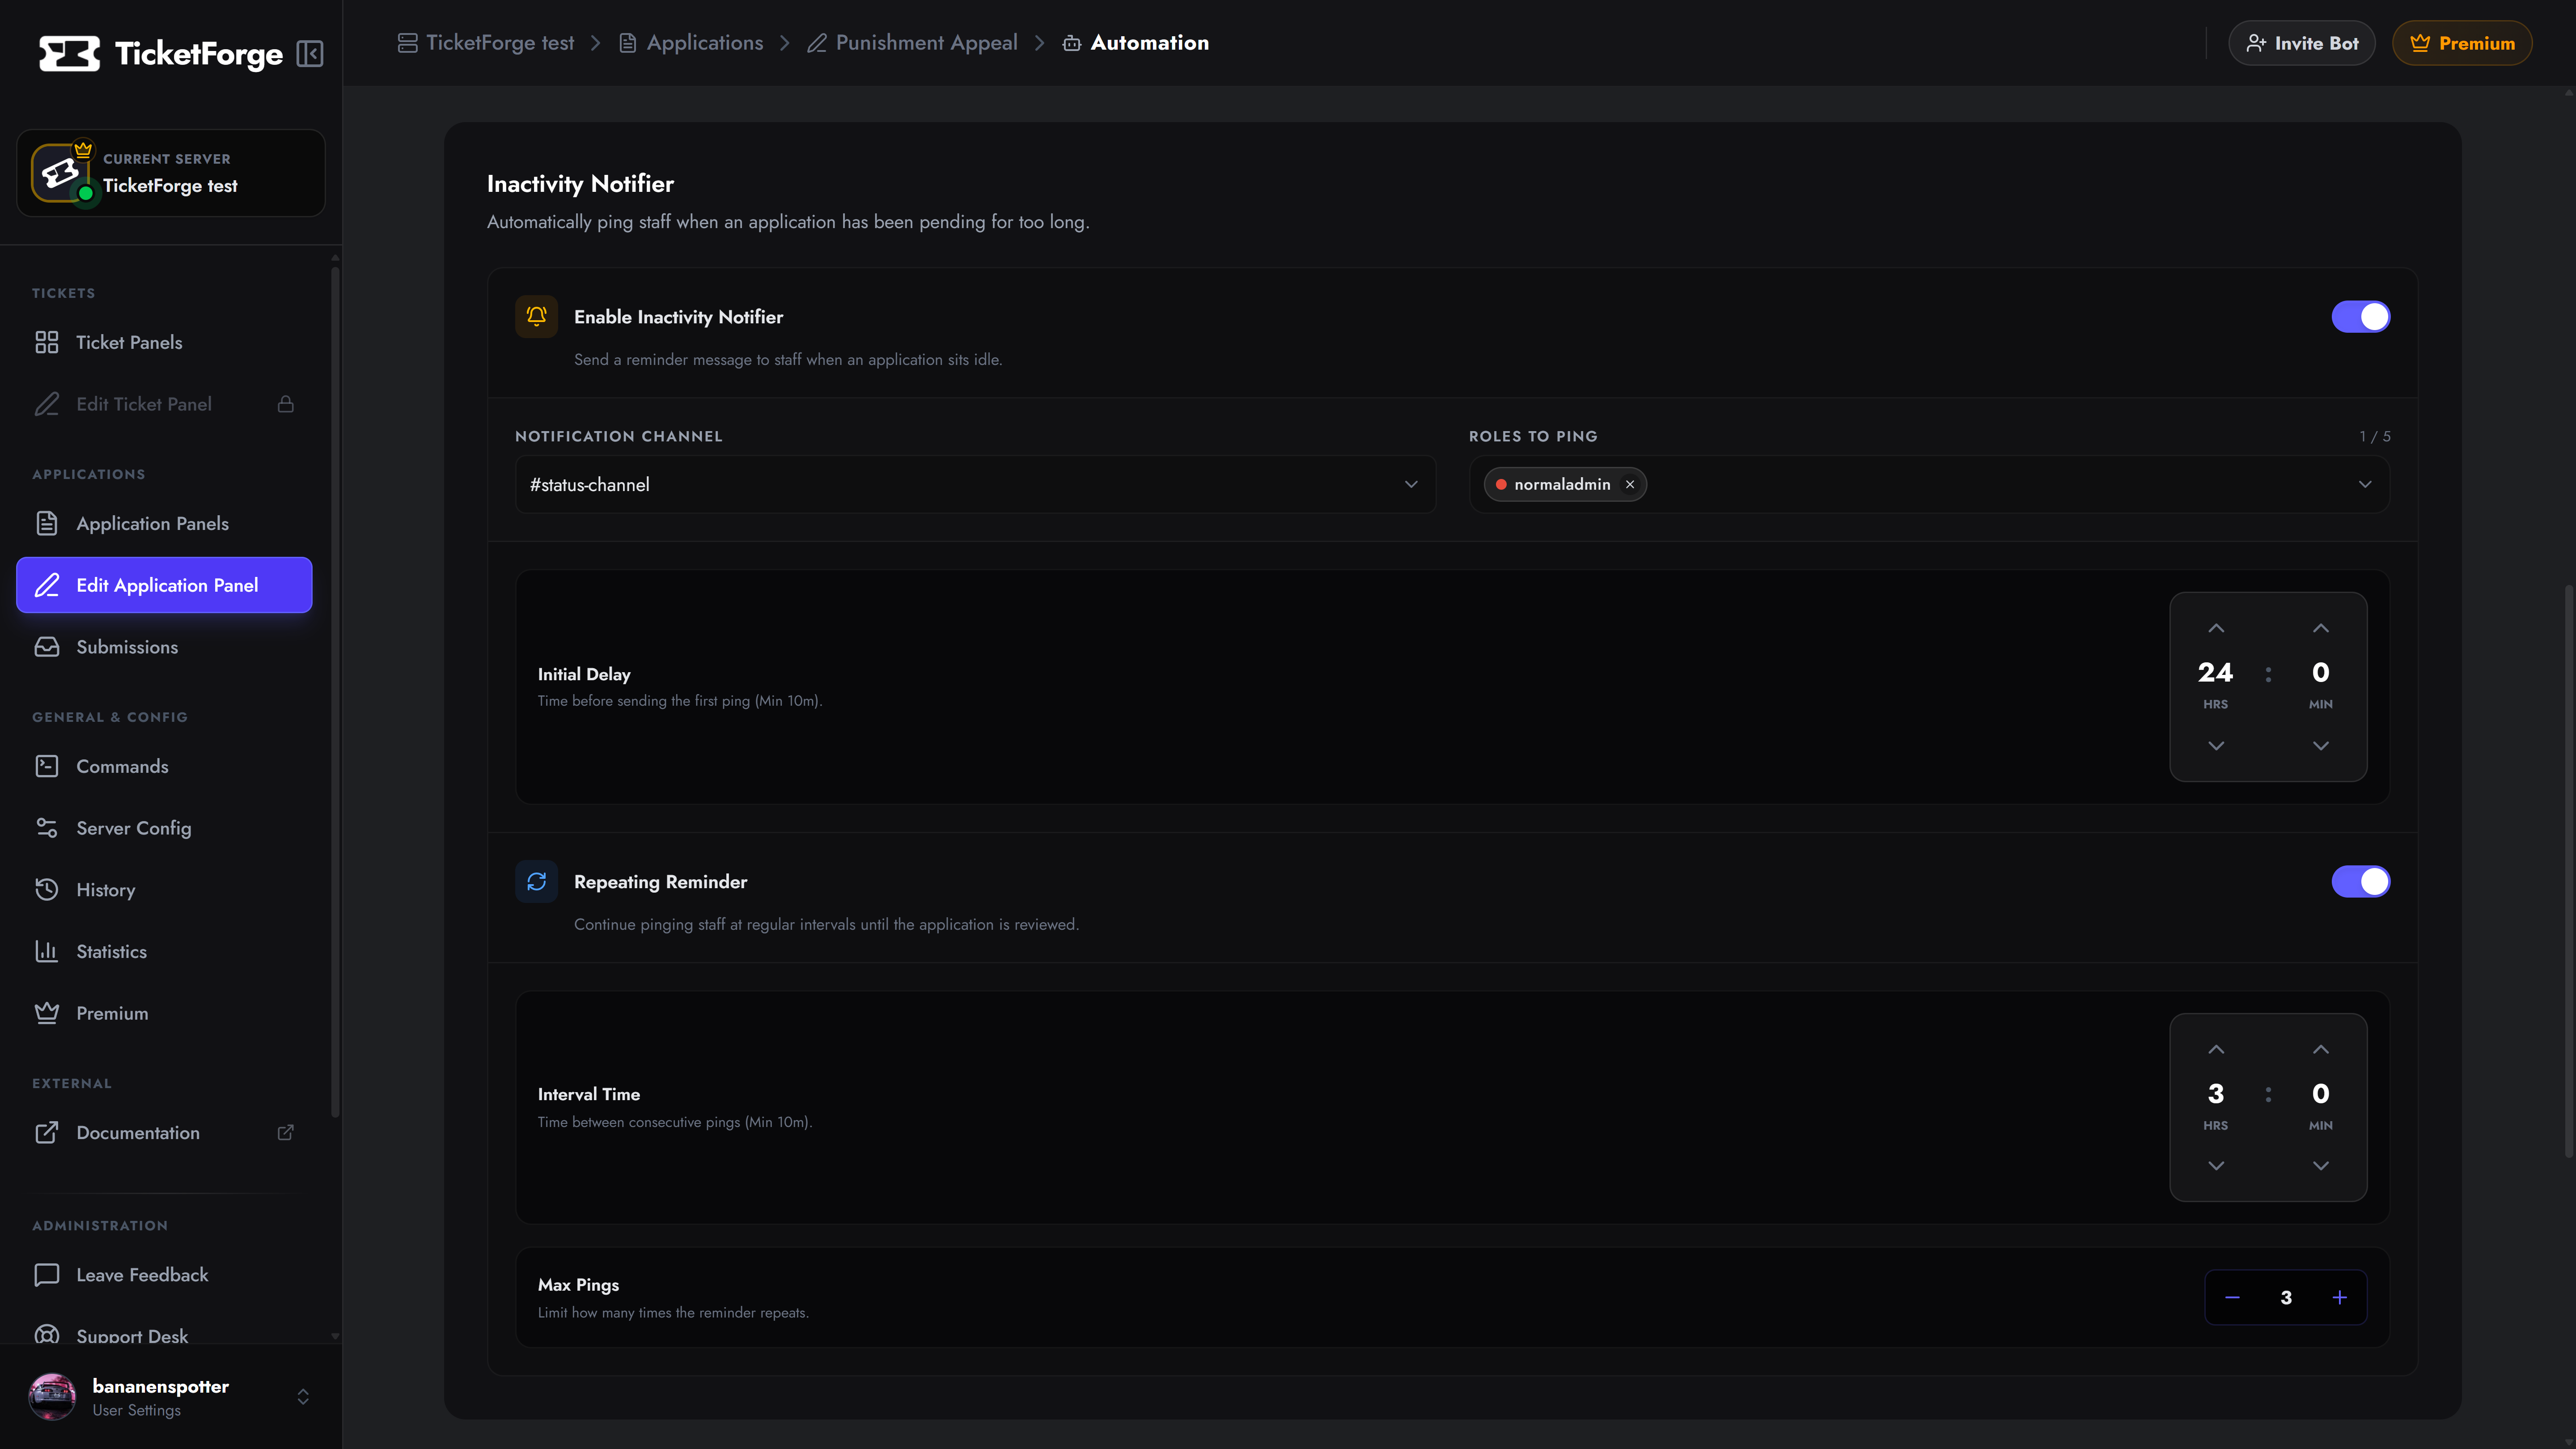Collapse the sidebar with the panel icon
The image size is (2576, 1449).
pos(310,54)
